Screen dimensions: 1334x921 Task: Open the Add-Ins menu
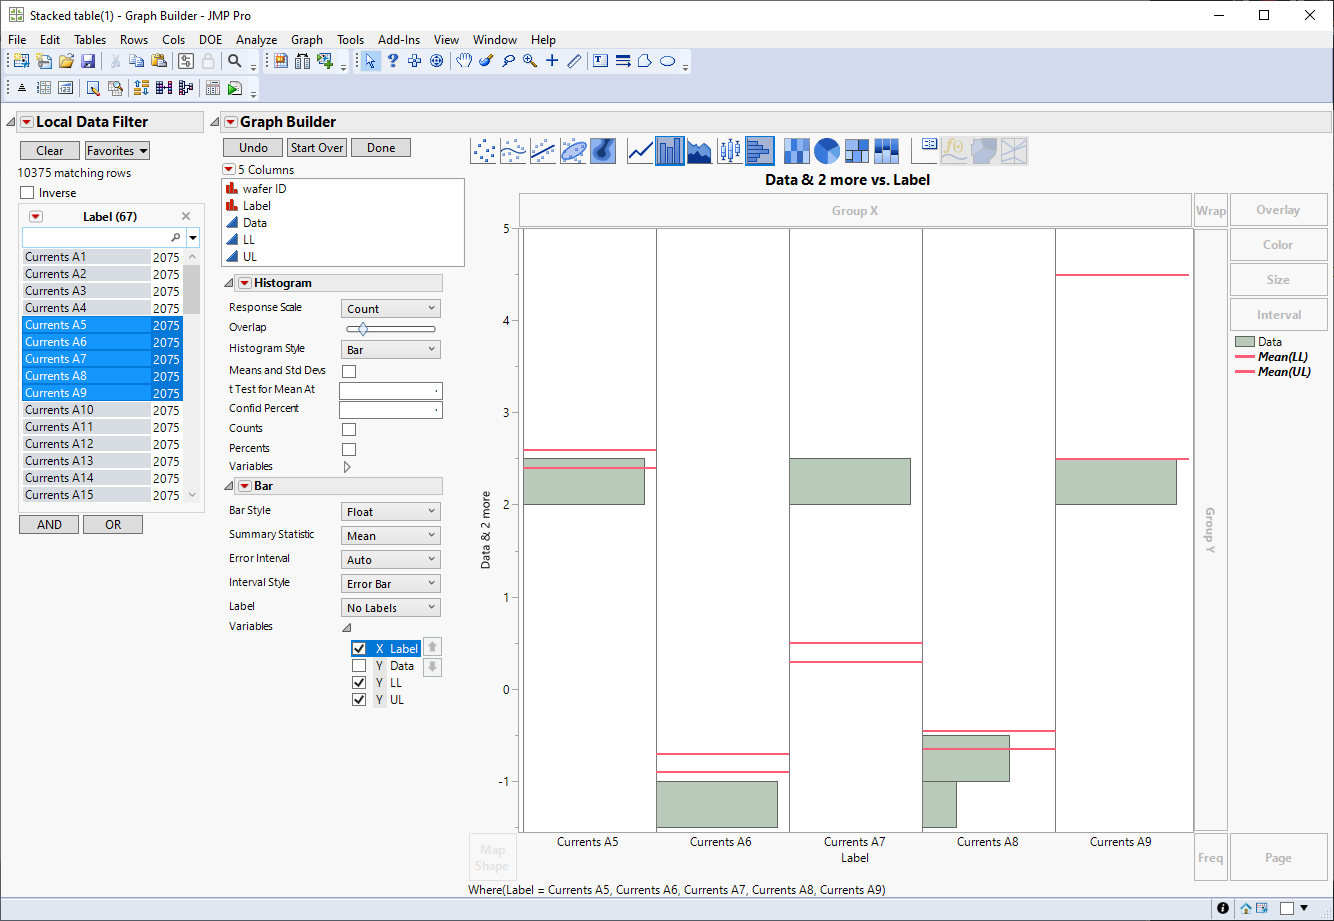point(398,40)
